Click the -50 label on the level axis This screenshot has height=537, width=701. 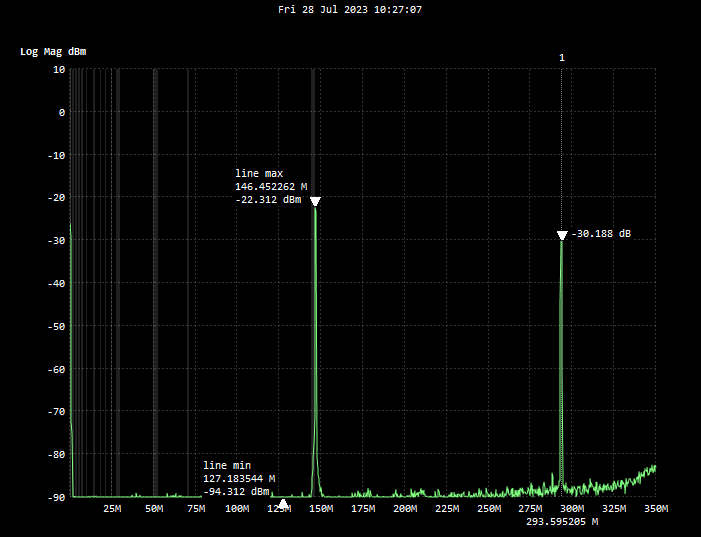pos(55,326)
